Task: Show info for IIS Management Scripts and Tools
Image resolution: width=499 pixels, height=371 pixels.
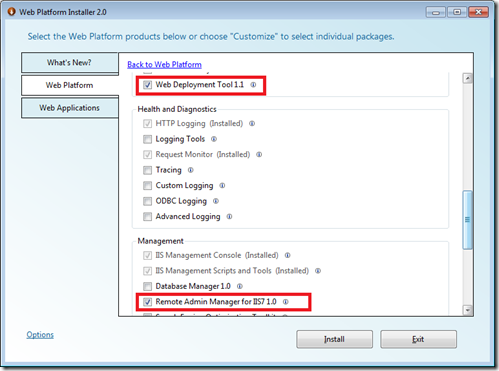Action: click(x=318, y=271)
